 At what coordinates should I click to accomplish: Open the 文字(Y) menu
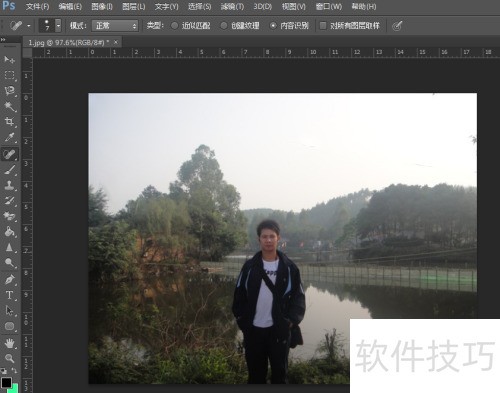[166, 6]
